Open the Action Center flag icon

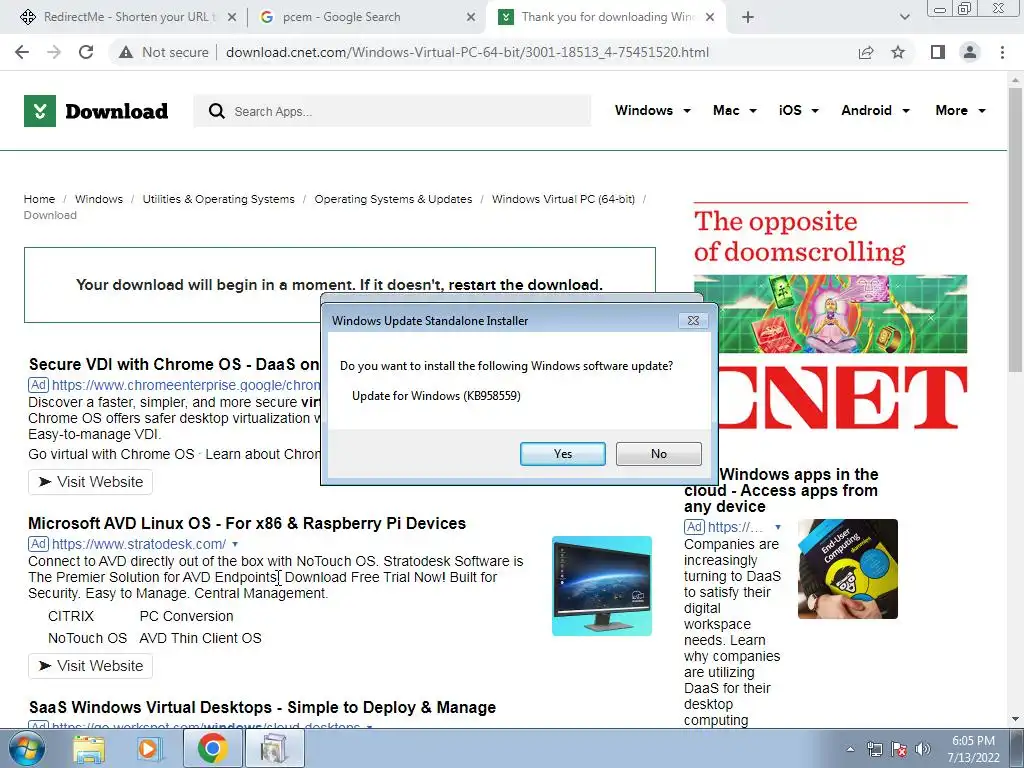point(899,750)
